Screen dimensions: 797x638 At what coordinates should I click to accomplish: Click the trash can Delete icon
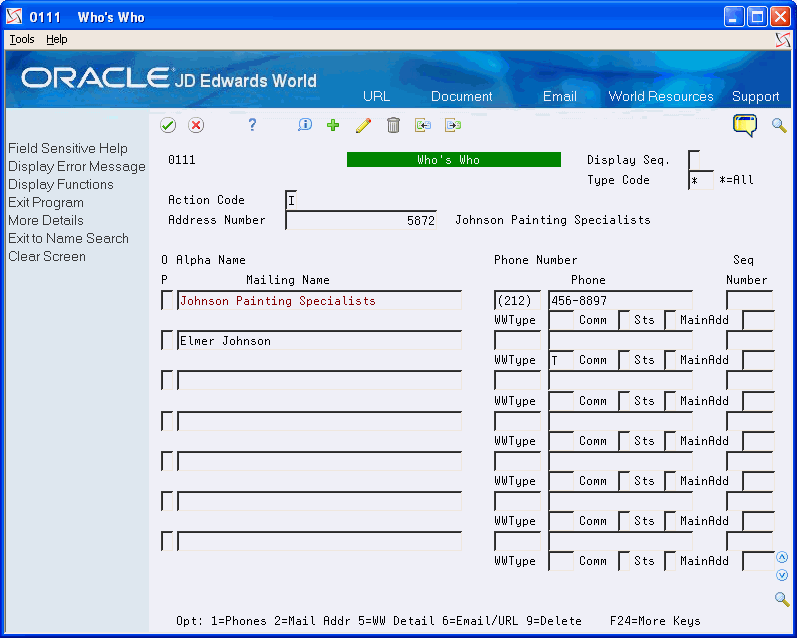pos(393,125)
